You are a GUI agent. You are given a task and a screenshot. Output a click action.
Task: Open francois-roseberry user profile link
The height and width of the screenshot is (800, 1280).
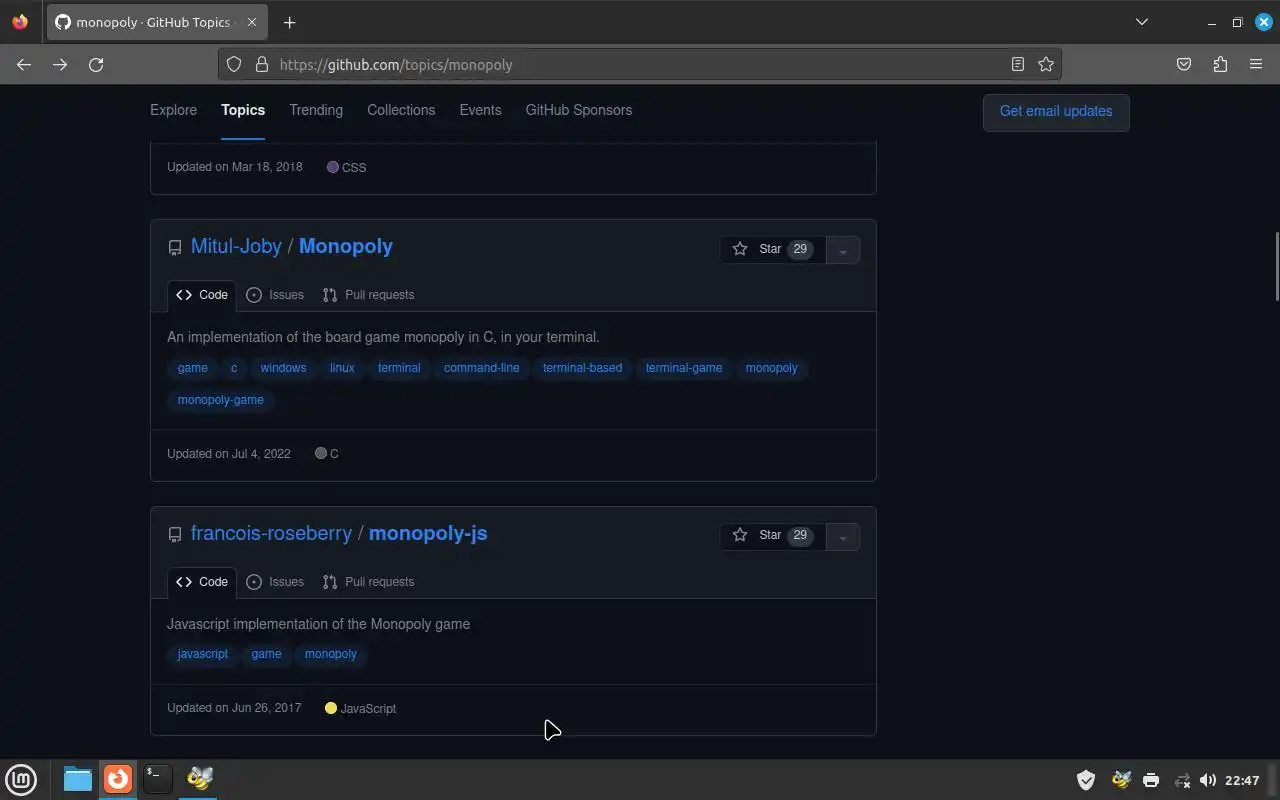pyautogui.click(x=271, y=533)
